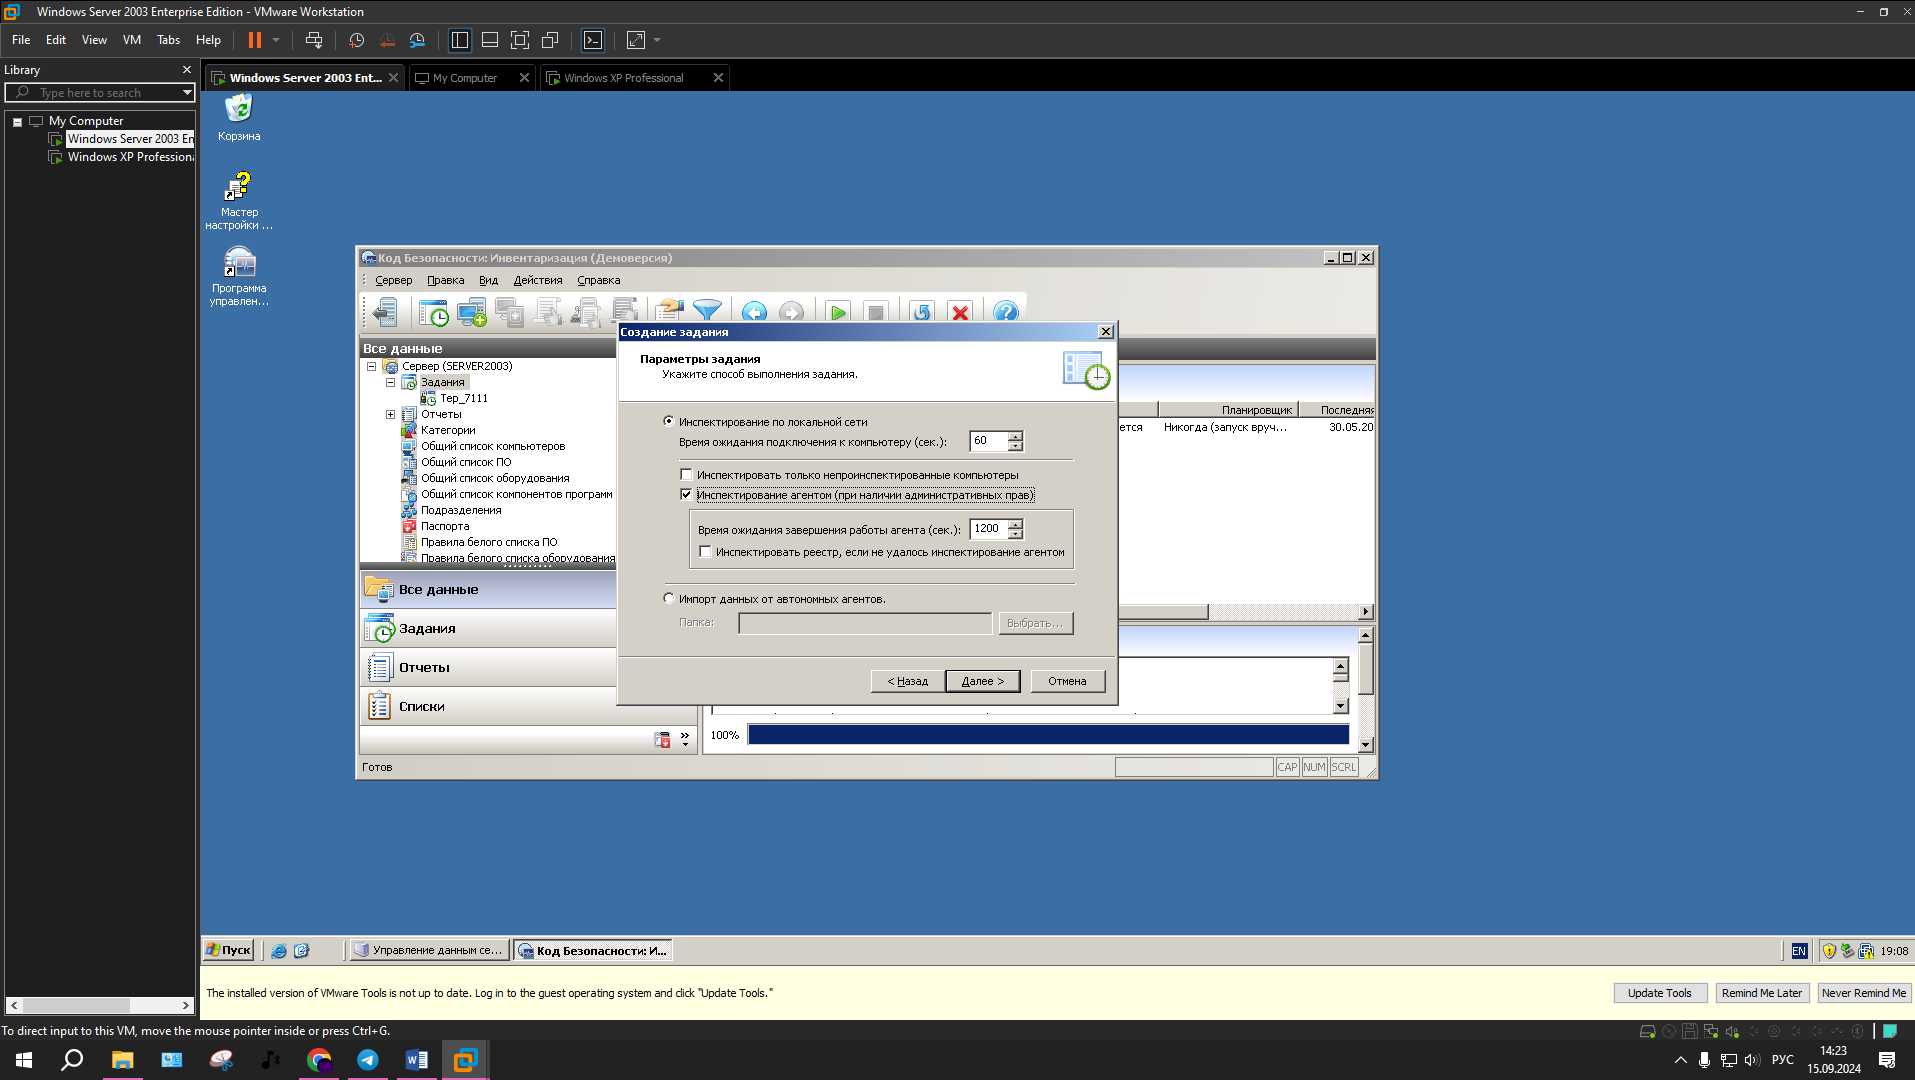Click the add computer toolbar icon

coord(472,313)
